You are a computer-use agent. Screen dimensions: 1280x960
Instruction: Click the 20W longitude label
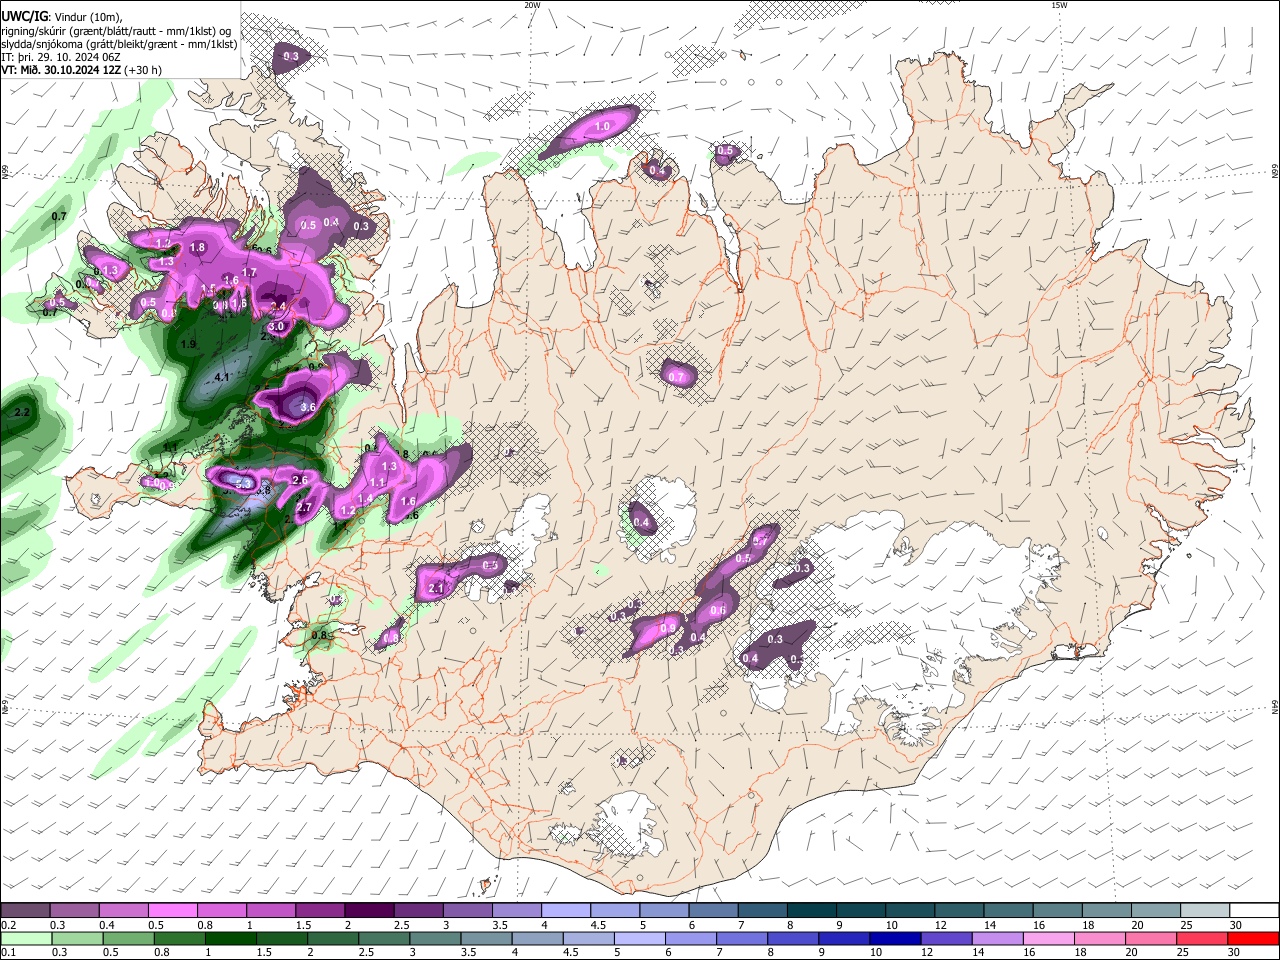(x=532, y=5)
